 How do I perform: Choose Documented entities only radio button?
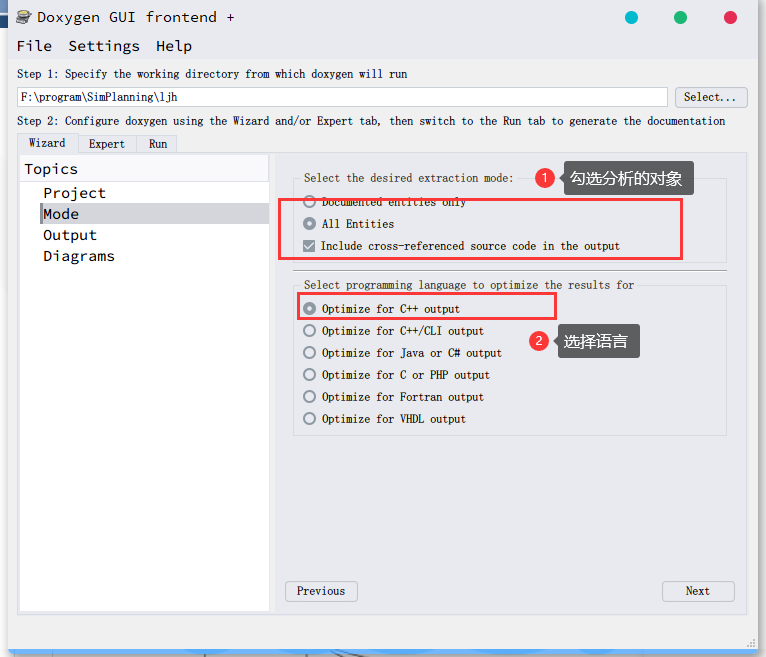309,201
